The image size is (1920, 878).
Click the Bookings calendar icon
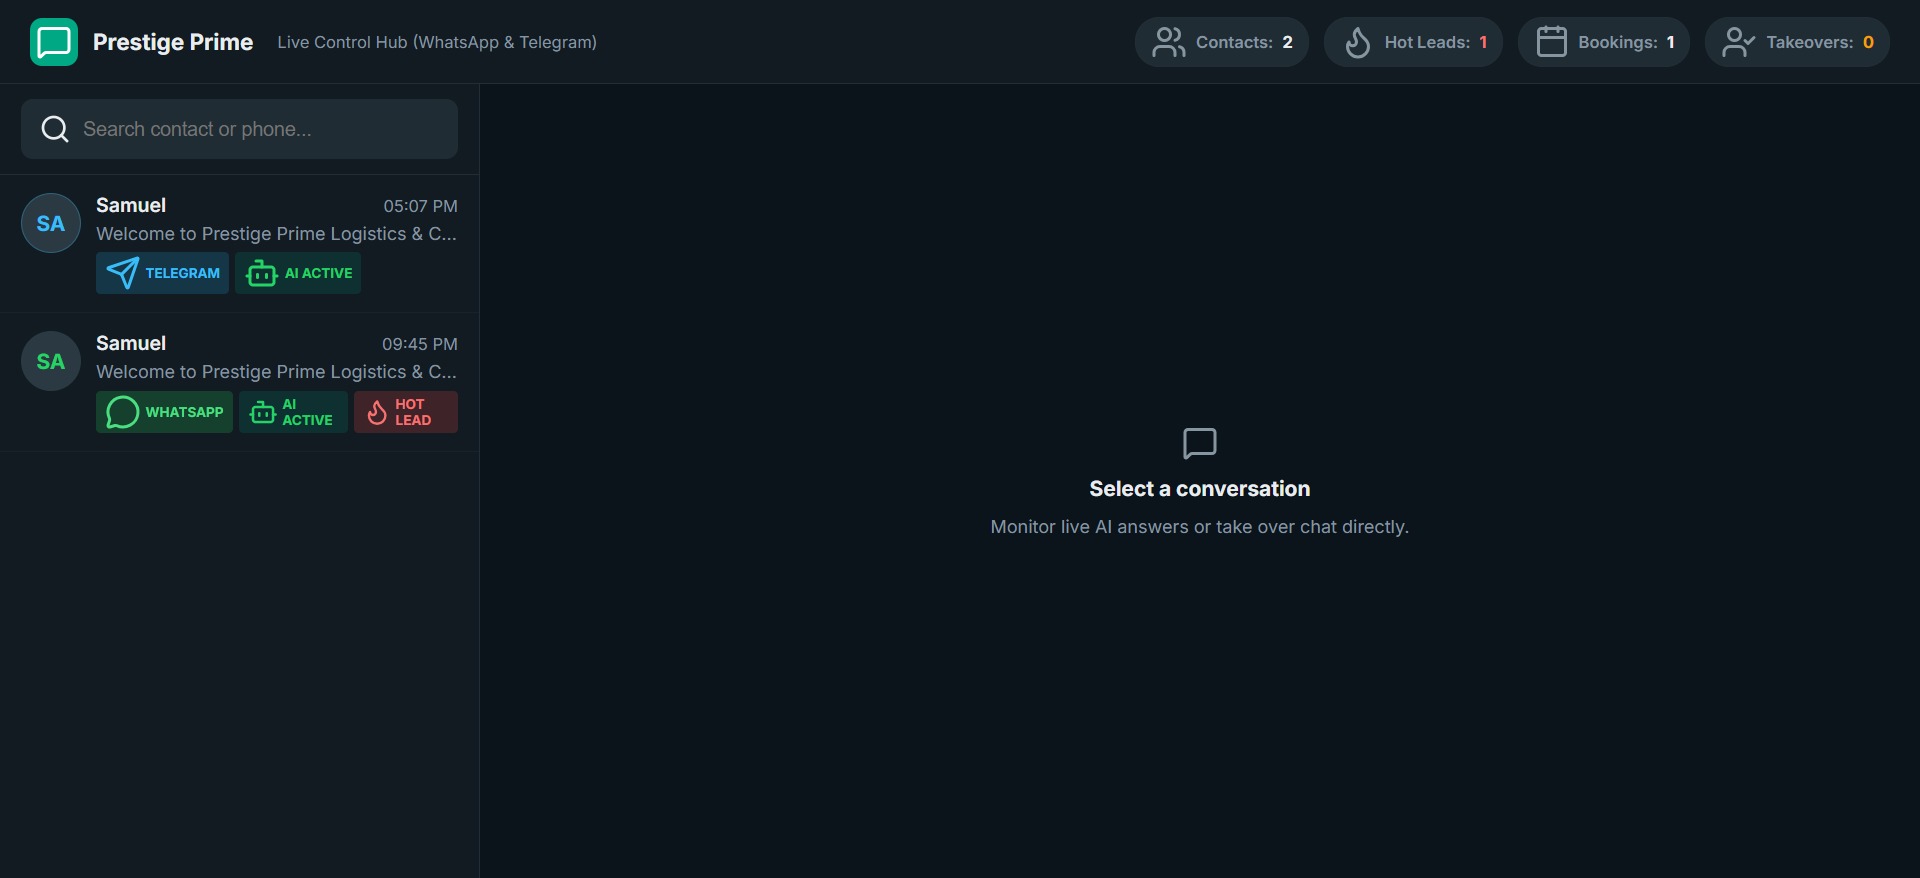[x=1551, y=42]
